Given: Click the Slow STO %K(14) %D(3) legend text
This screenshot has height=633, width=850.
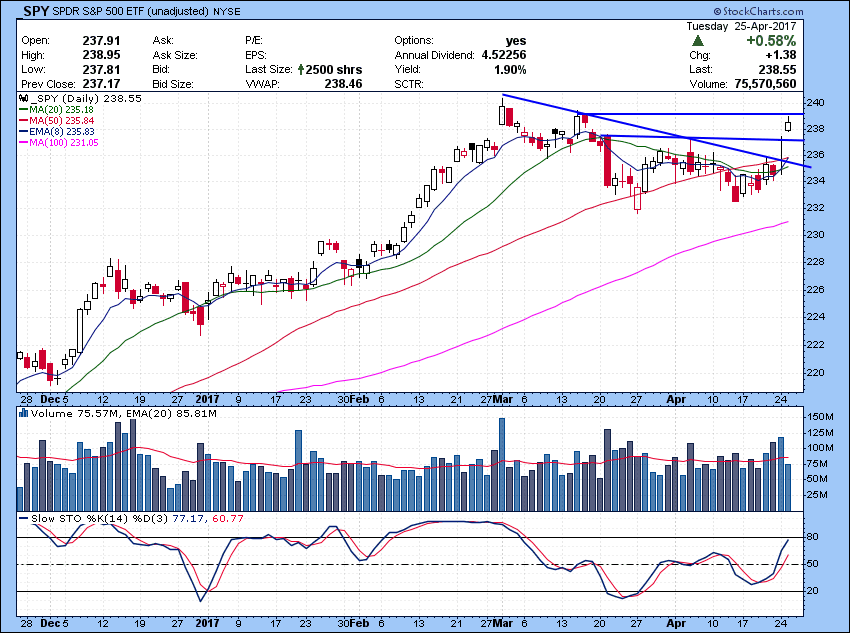Looking at the screenshot, I should pos(99,519).
